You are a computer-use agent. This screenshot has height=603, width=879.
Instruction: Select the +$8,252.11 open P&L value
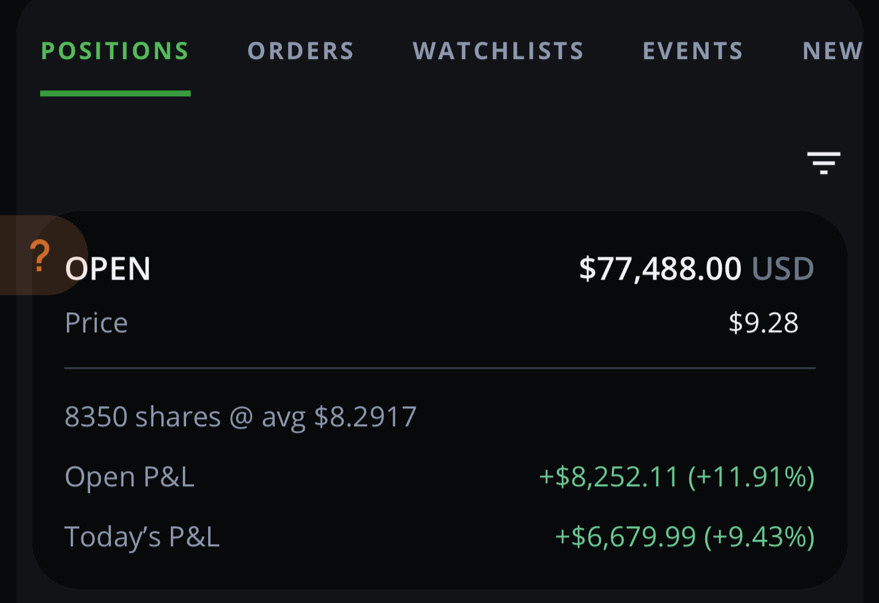[x=609, y=477]
